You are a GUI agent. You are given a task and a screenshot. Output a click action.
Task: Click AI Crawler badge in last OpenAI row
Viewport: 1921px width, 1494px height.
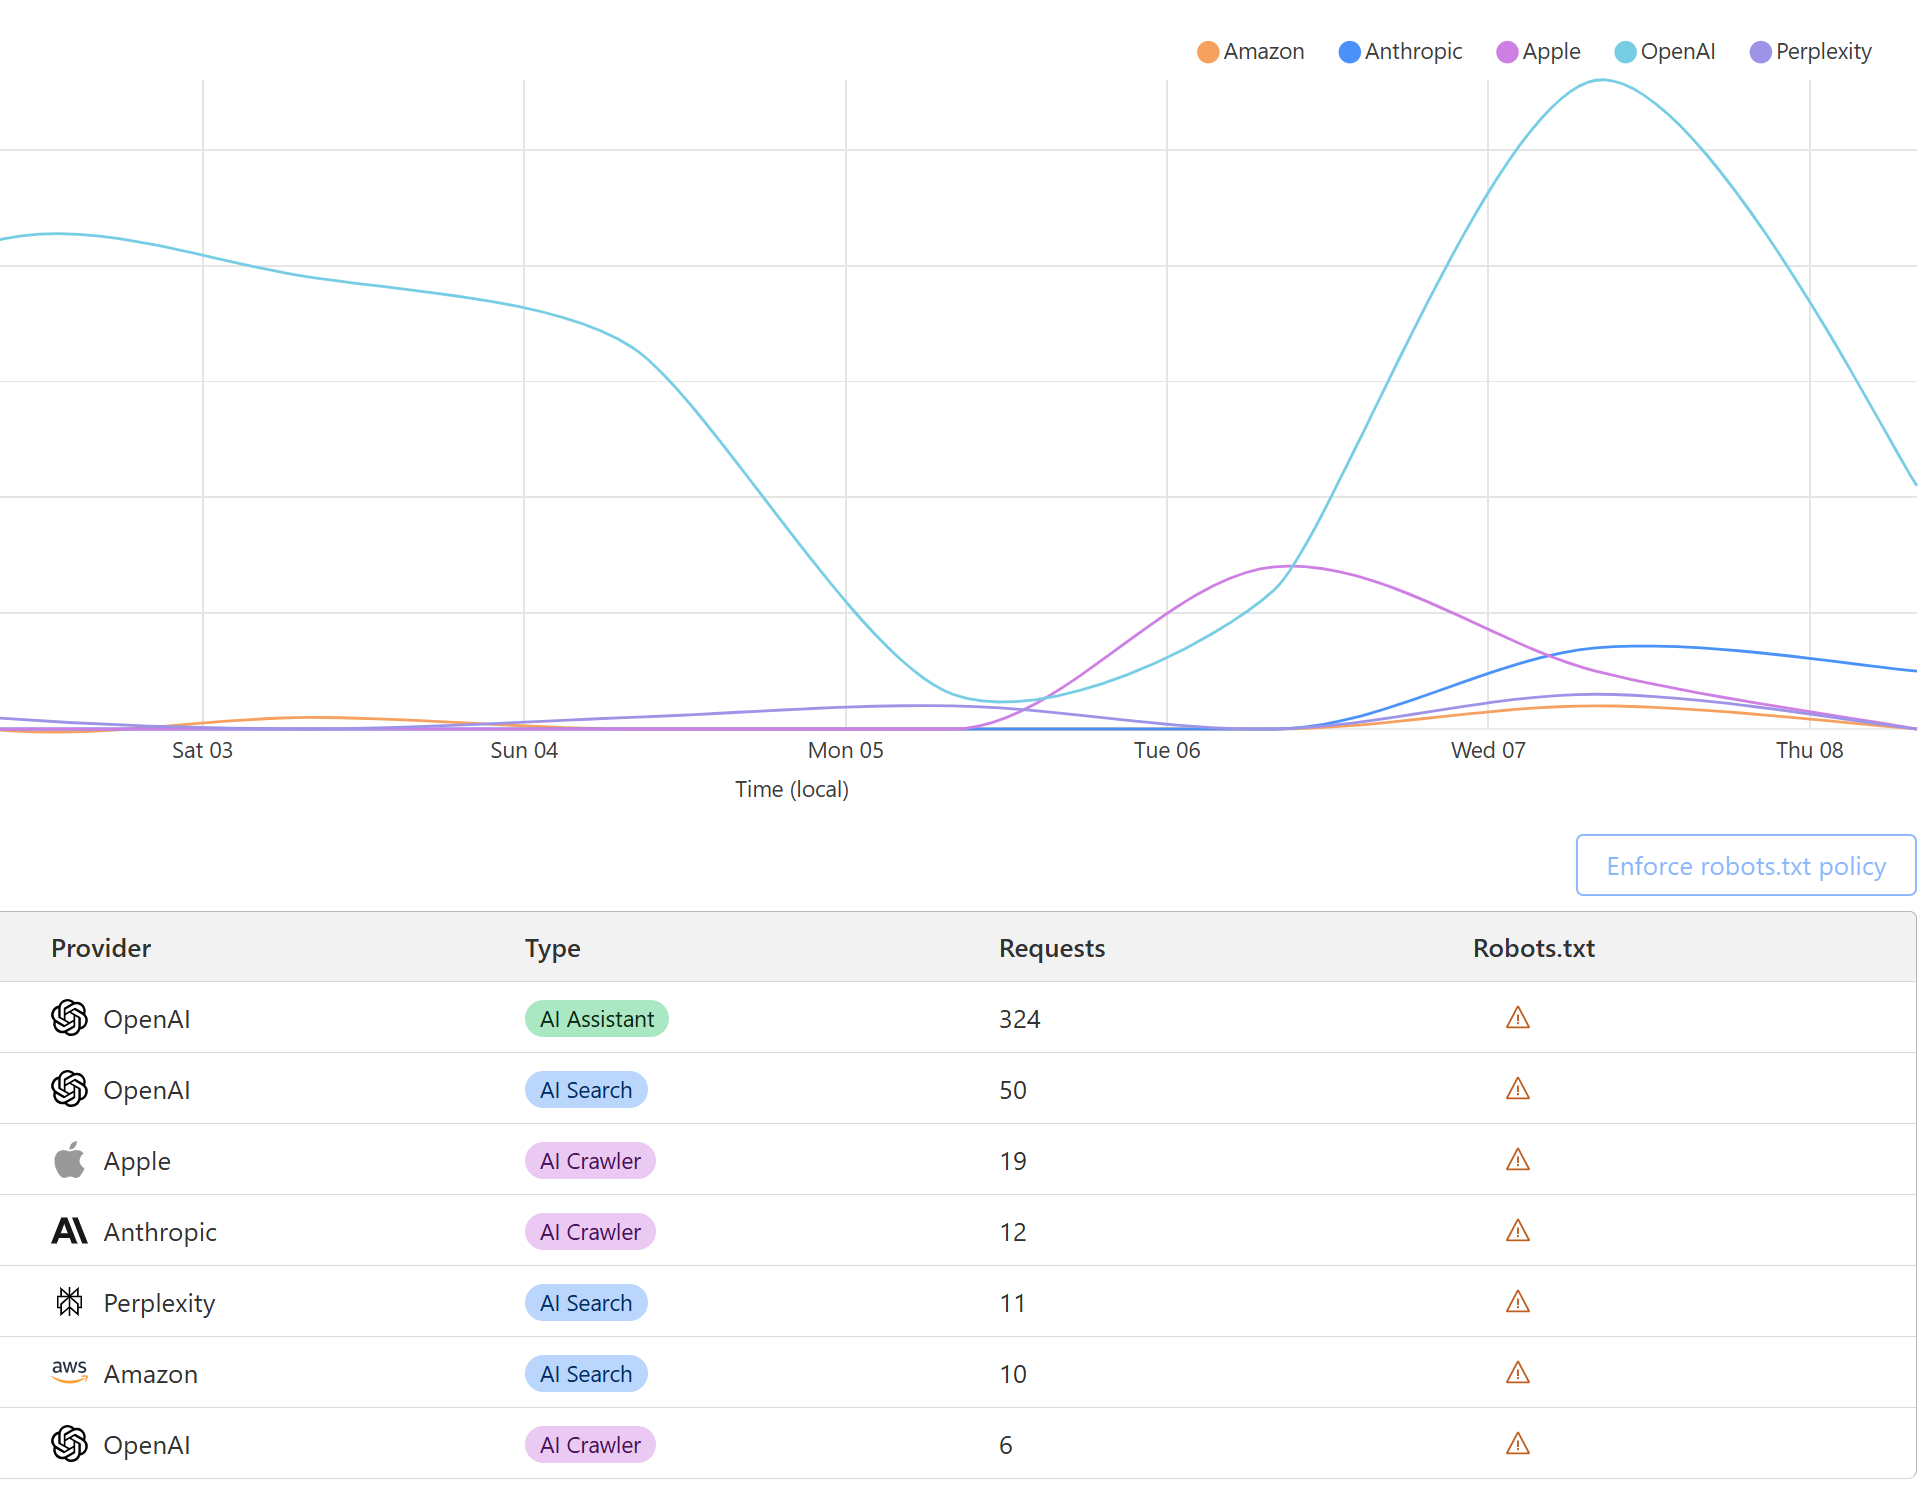click(x=590, y=1445)
